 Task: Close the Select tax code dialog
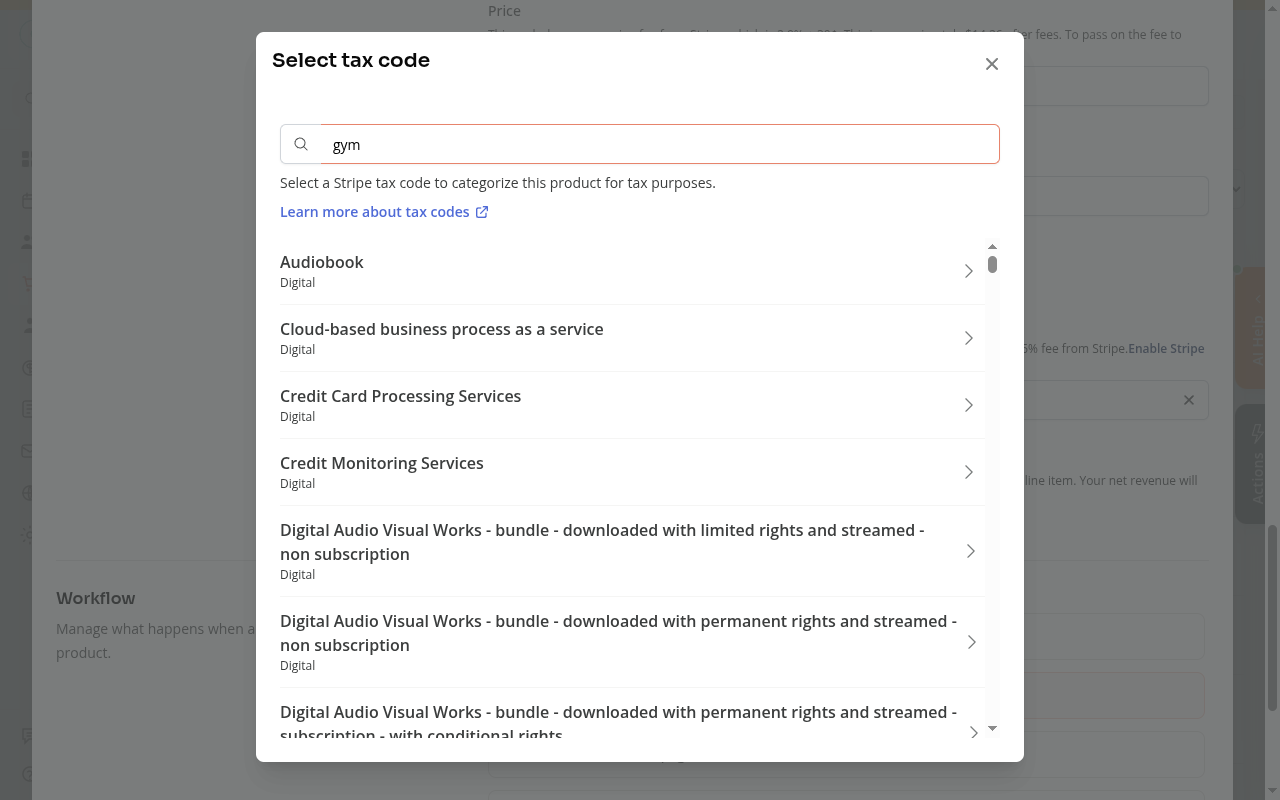pos(992,64)
